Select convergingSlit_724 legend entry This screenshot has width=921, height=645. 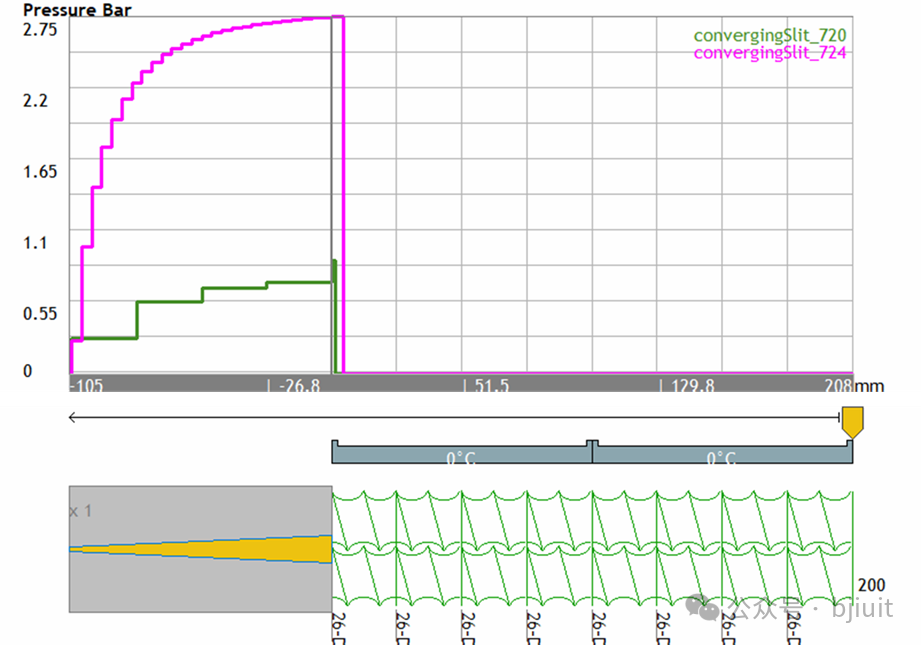[x=770, y=53]
